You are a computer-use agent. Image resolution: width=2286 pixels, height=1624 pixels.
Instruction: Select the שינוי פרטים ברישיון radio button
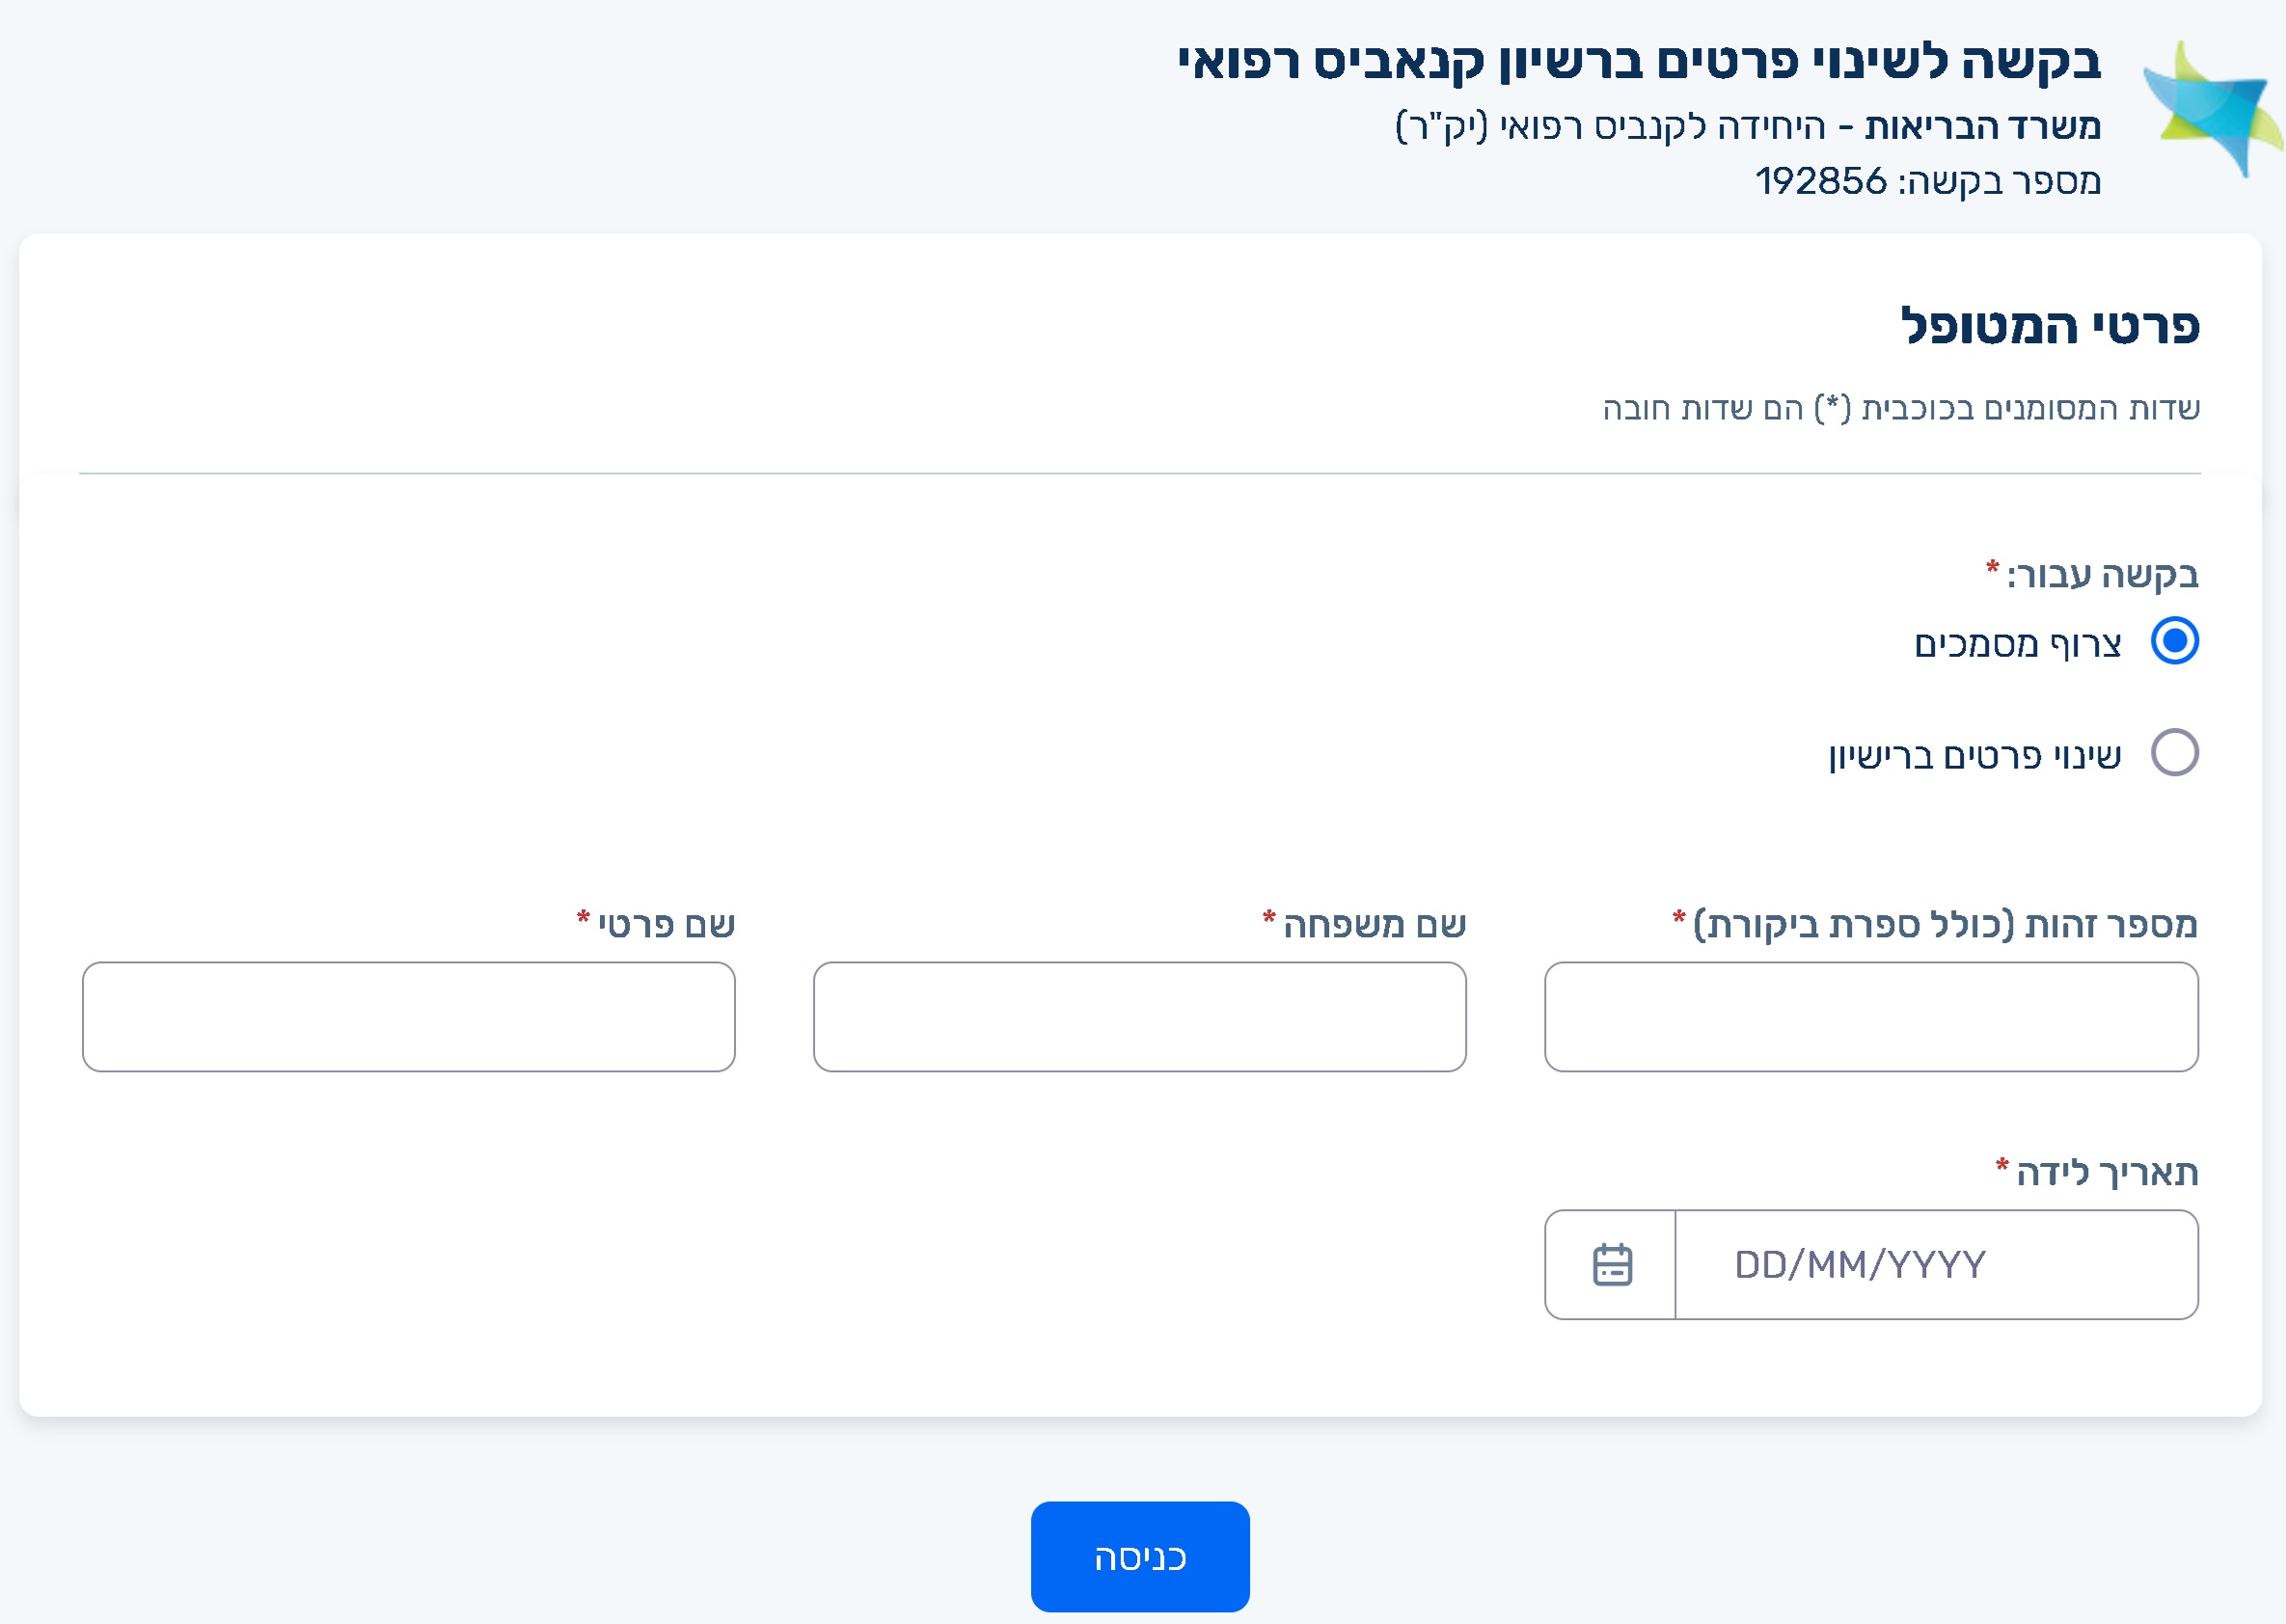(x=2174, y=753)
